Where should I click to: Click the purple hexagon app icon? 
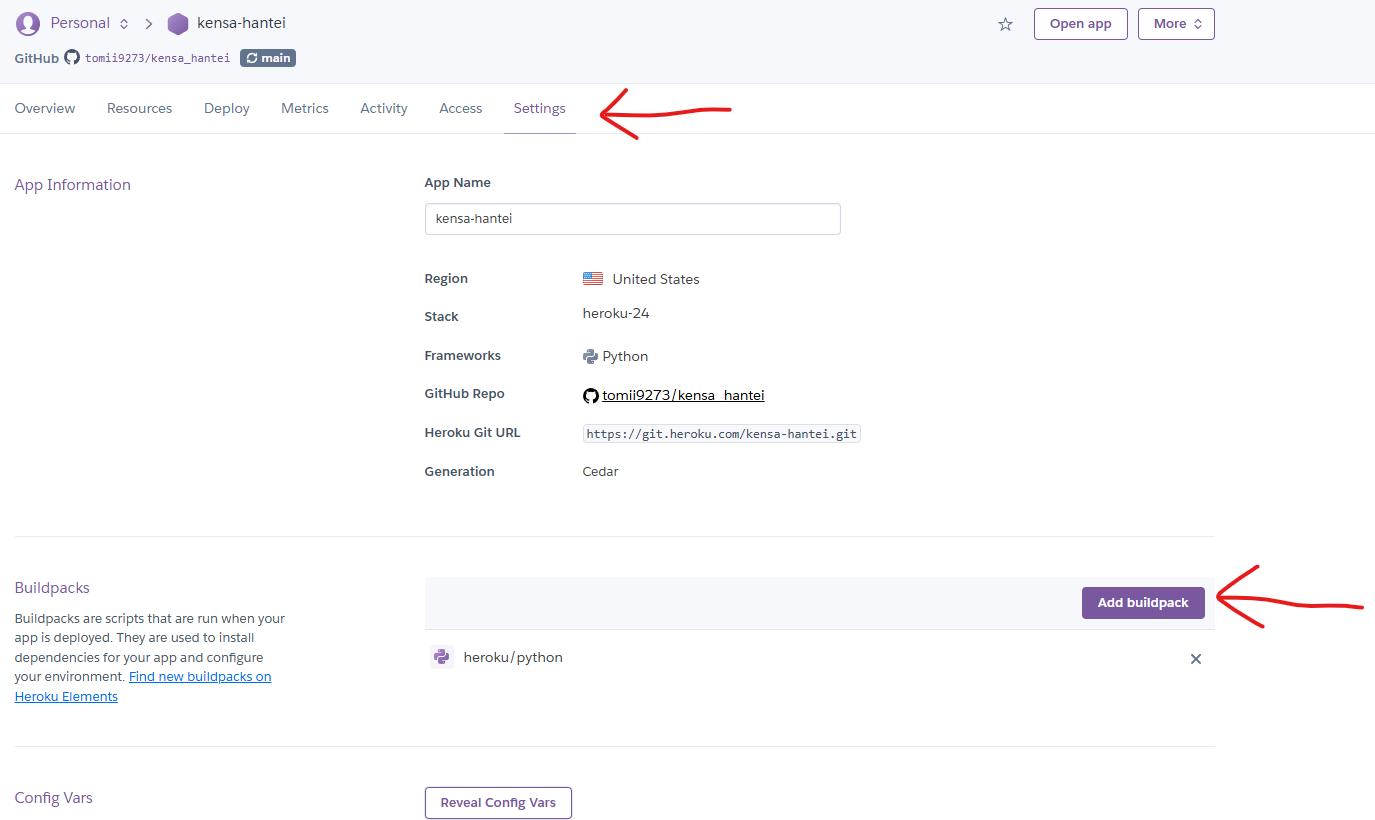coord(178,24)
